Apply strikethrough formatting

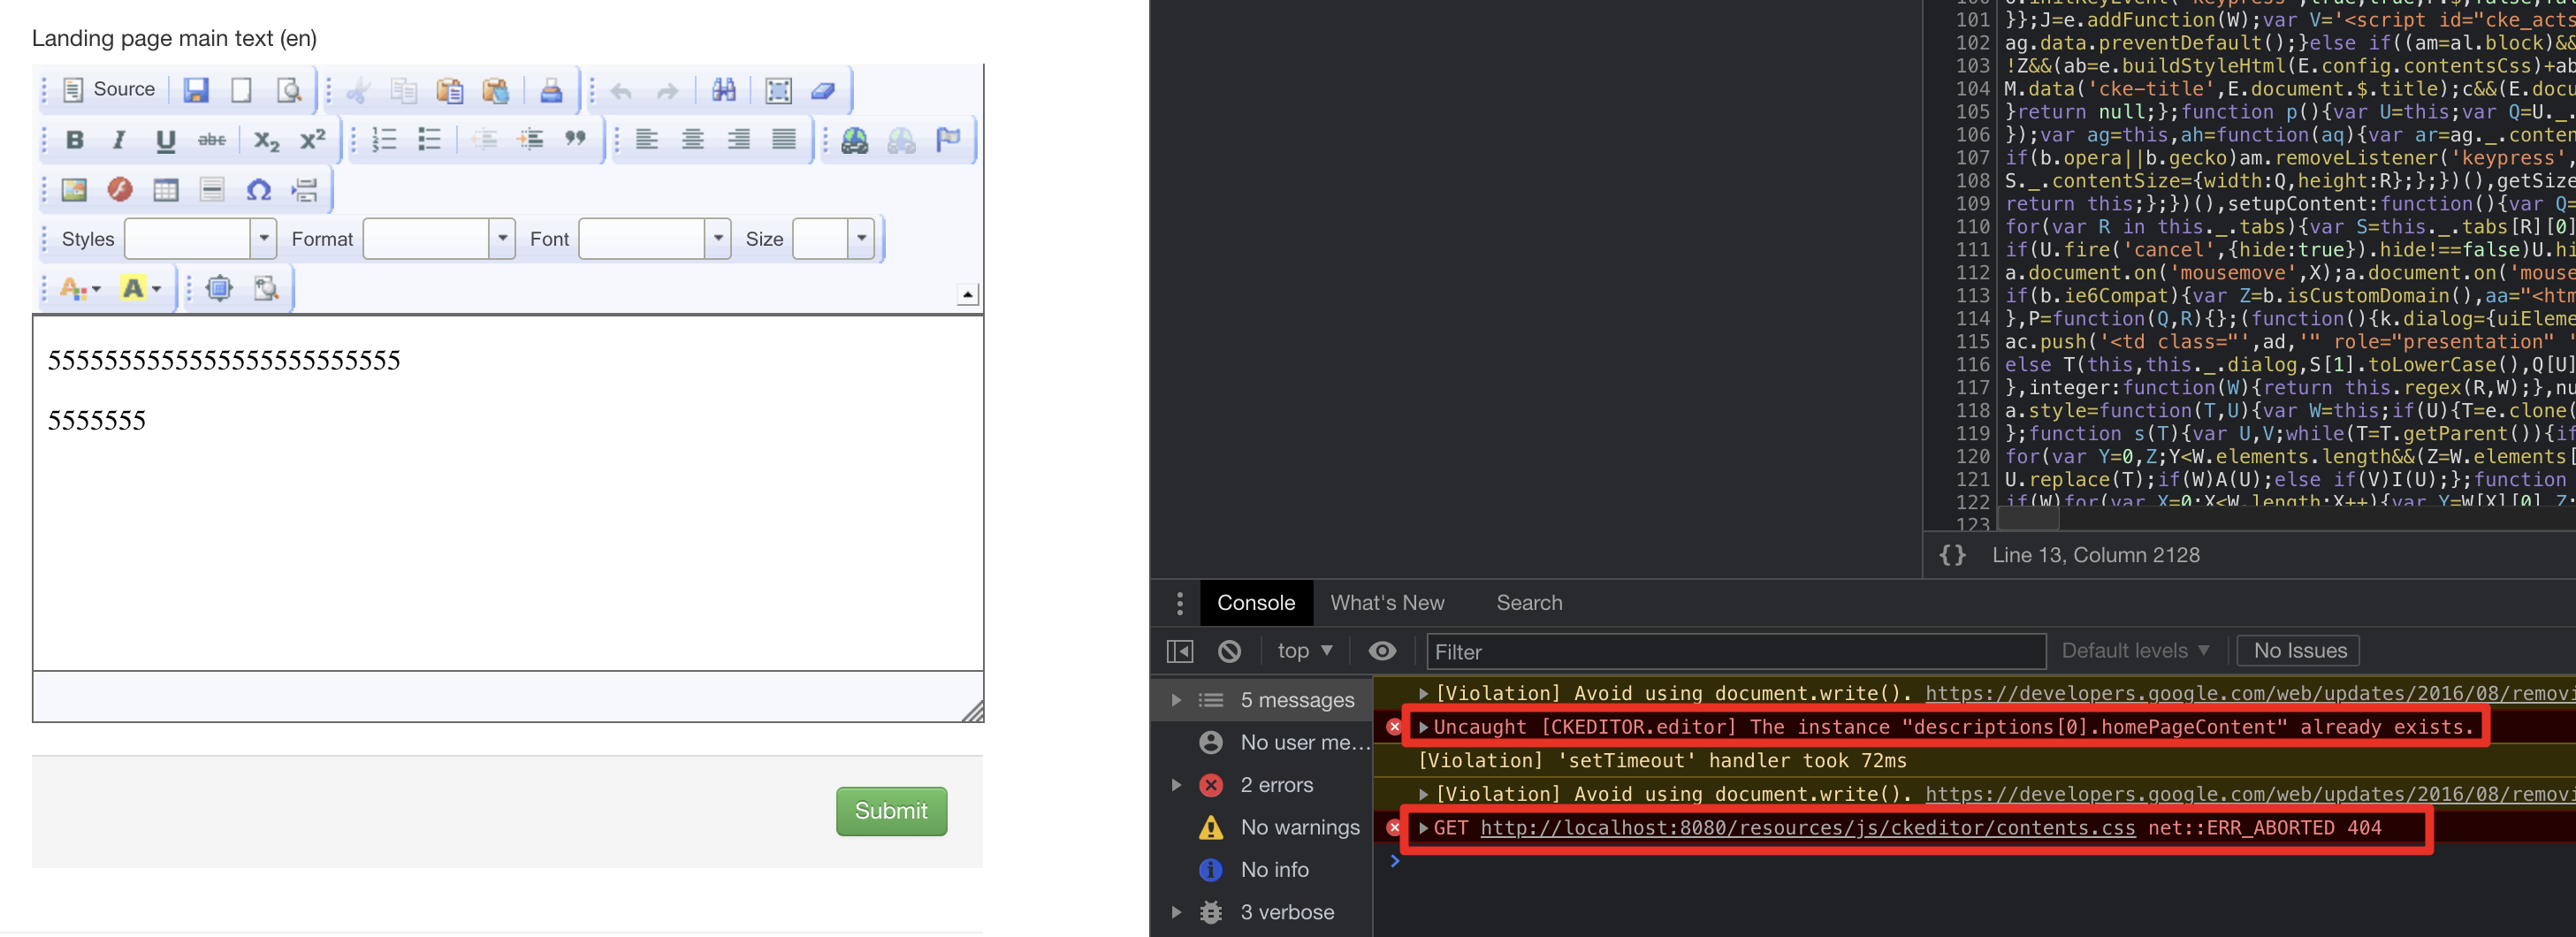point(211,140)
